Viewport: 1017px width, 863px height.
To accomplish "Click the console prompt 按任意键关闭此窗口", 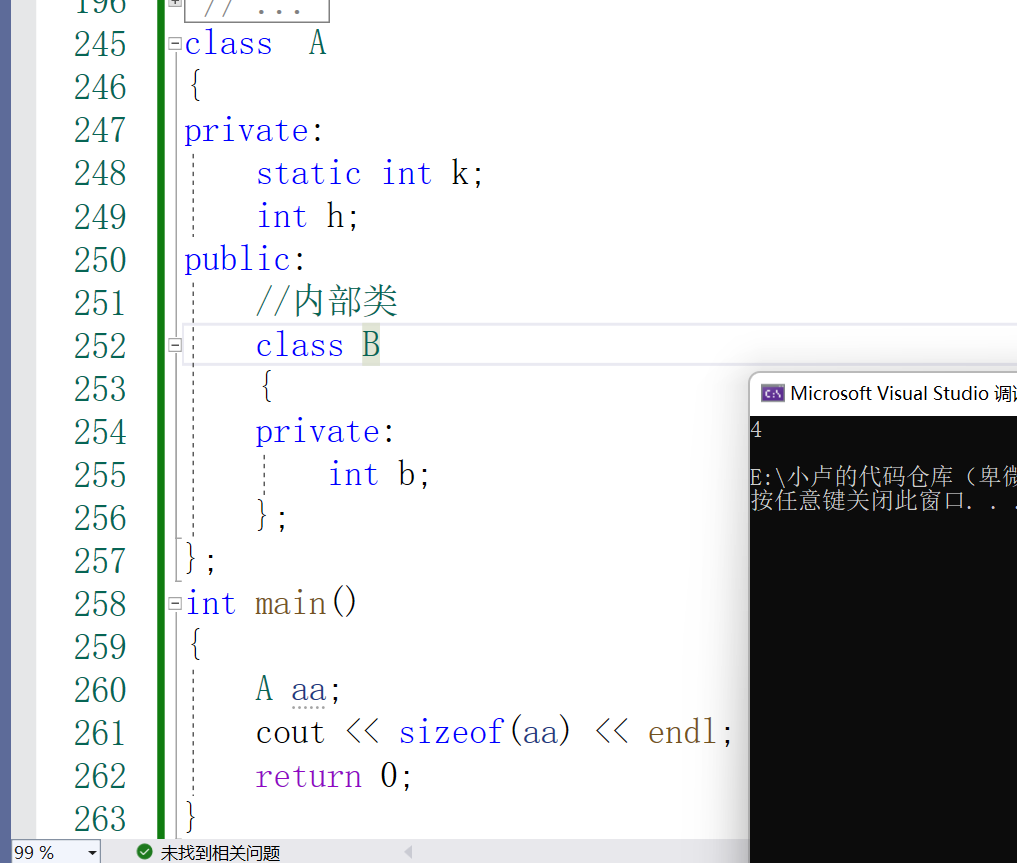I will pyautogui.click(x=883, y=501).
